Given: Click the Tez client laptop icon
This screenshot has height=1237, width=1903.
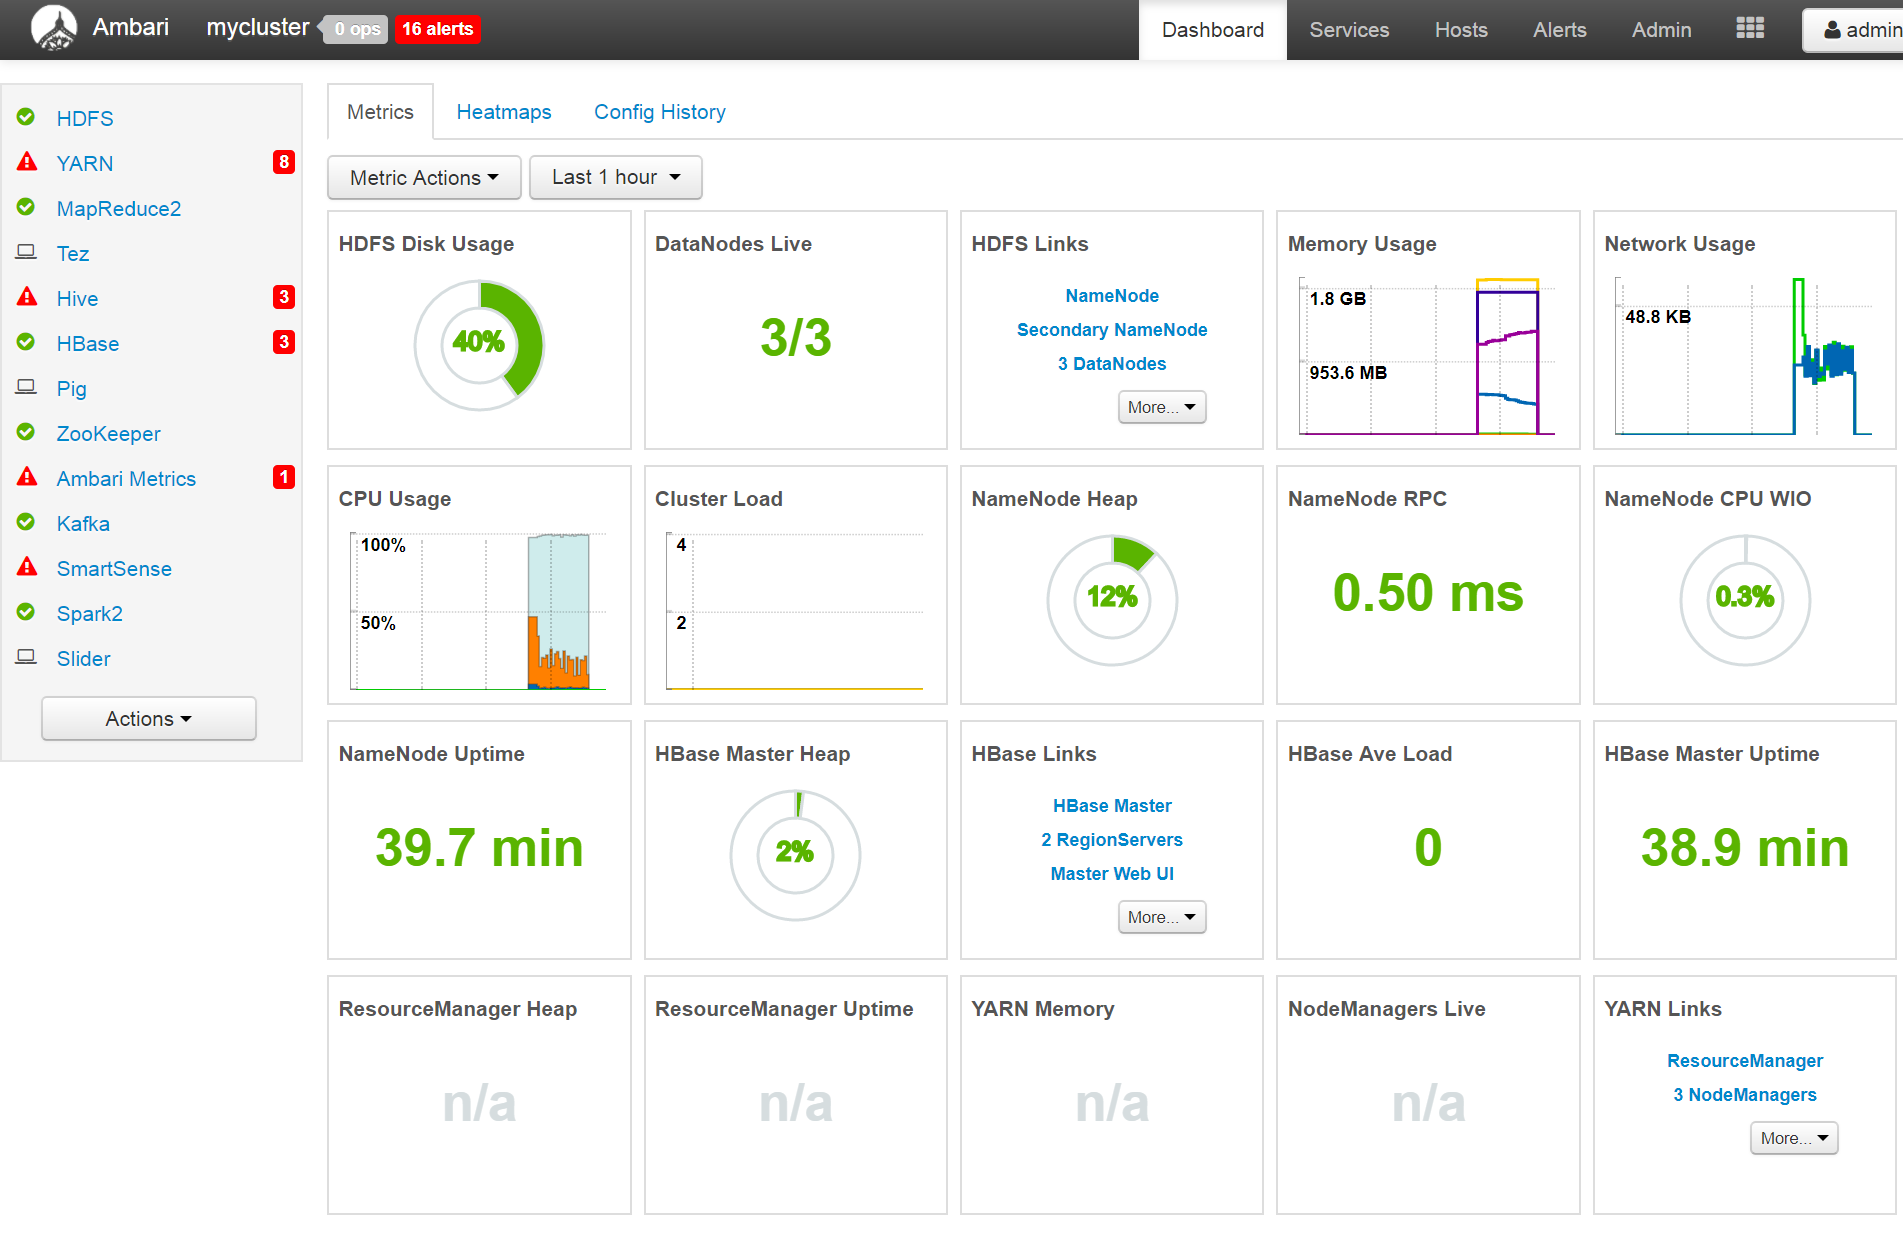Looking at the screenshot, I should [x=26, y=252].
